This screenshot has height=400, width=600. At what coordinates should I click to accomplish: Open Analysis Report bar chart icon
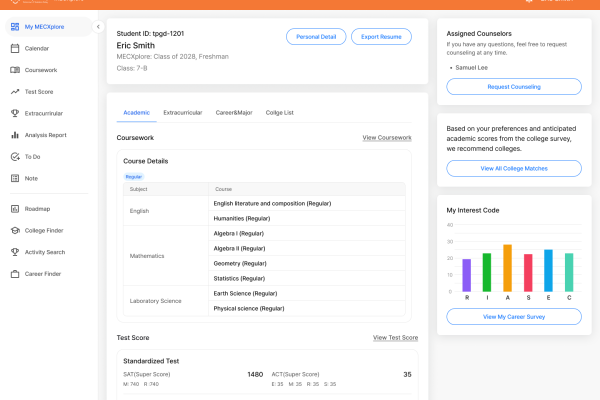15,135
